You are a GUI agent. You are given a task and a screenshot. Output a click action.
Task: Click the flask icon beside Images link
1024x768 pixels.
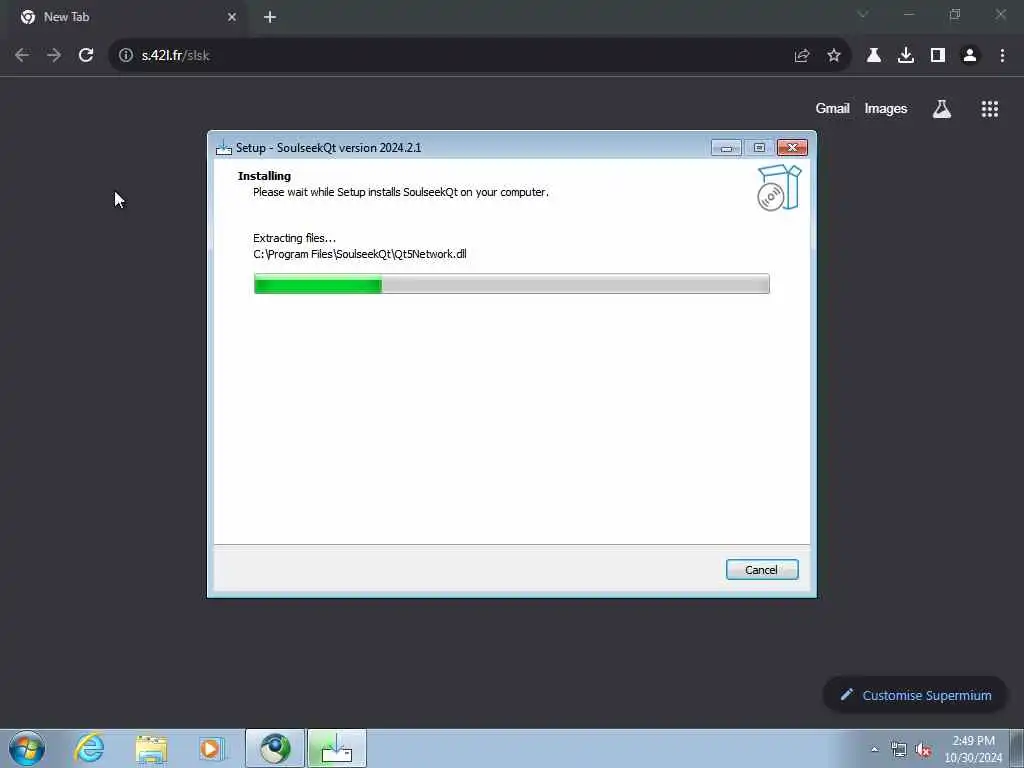(x=942, y=109)
